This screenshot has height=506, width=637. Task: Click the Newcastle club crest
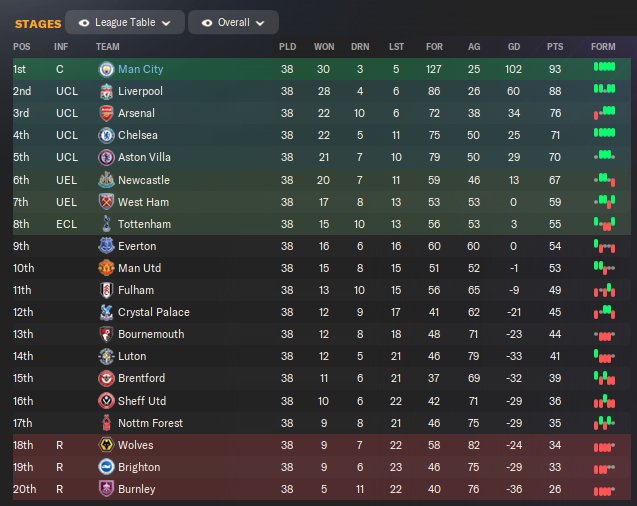(x=106, y=180)
